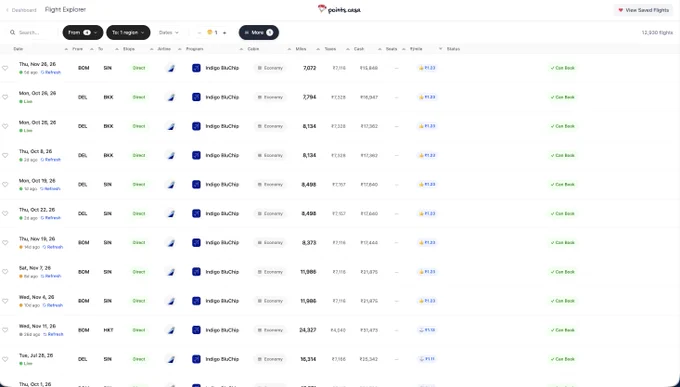Click the thumbs-up ₹/mile badge in the Thu, Oct 22 row

click(427, 213)
